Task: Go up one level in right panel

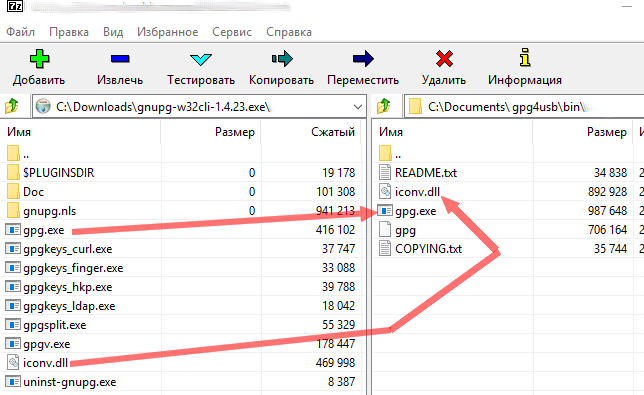Action: [x=384, y=107]
